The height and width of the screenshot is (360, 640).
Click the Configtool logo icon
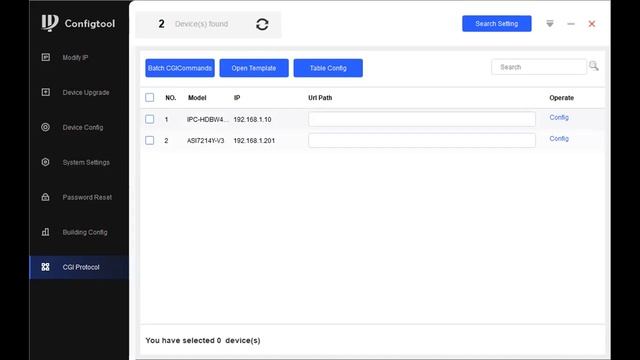50,23
